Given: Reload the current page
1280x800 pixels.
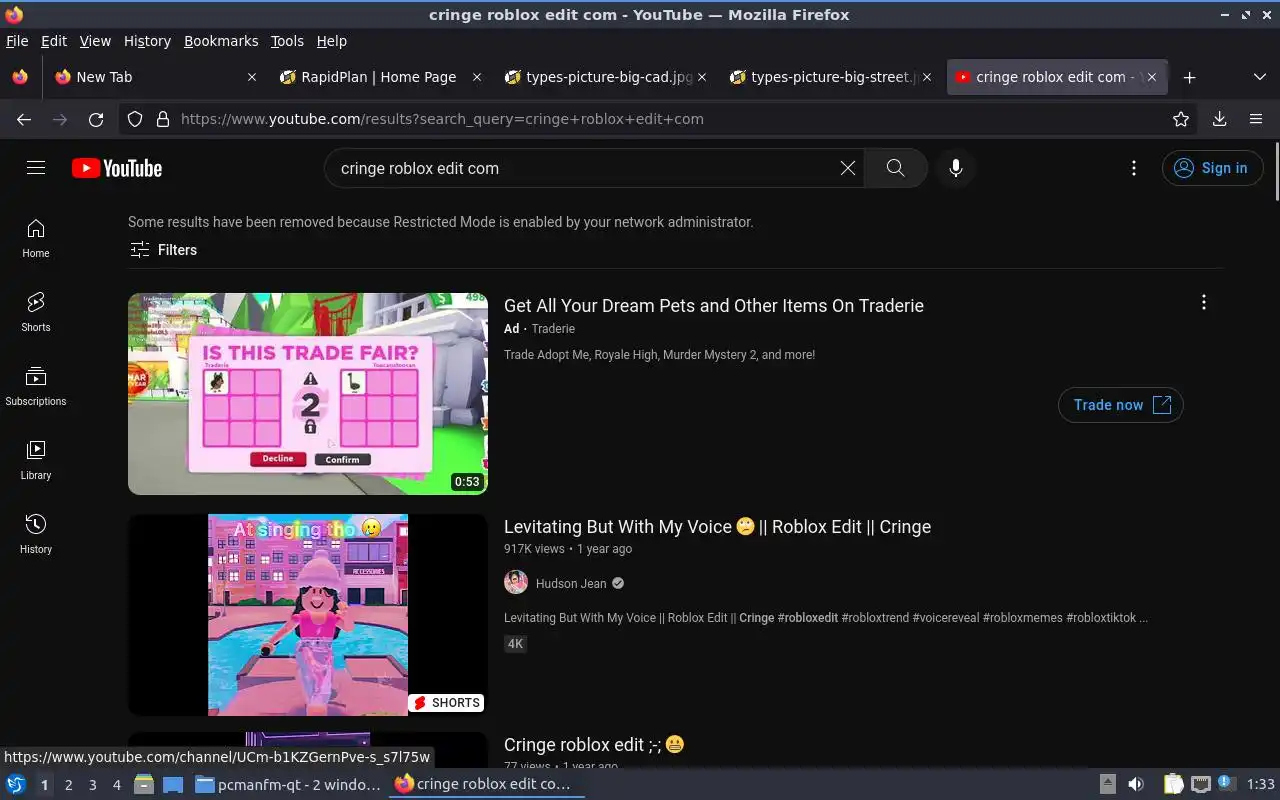Looking at the screenshot, I should point(96,119).
